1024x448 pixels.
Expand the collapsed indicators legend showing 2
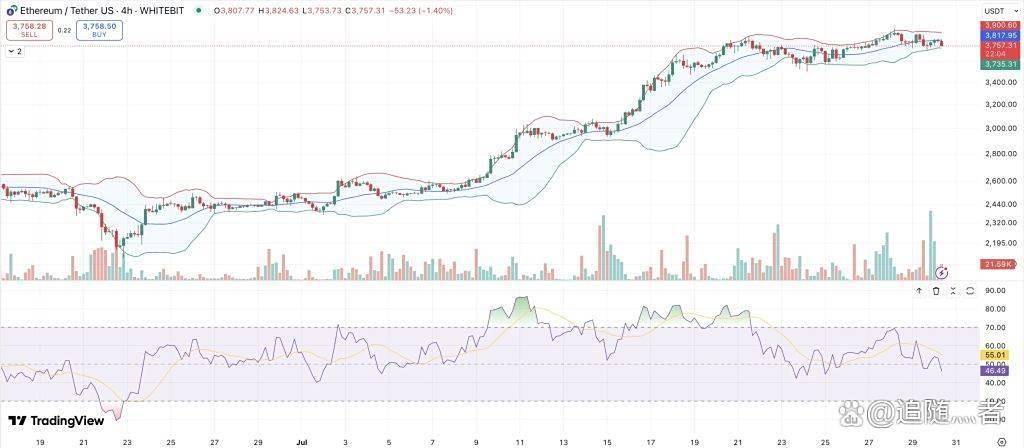pos(15,51)
